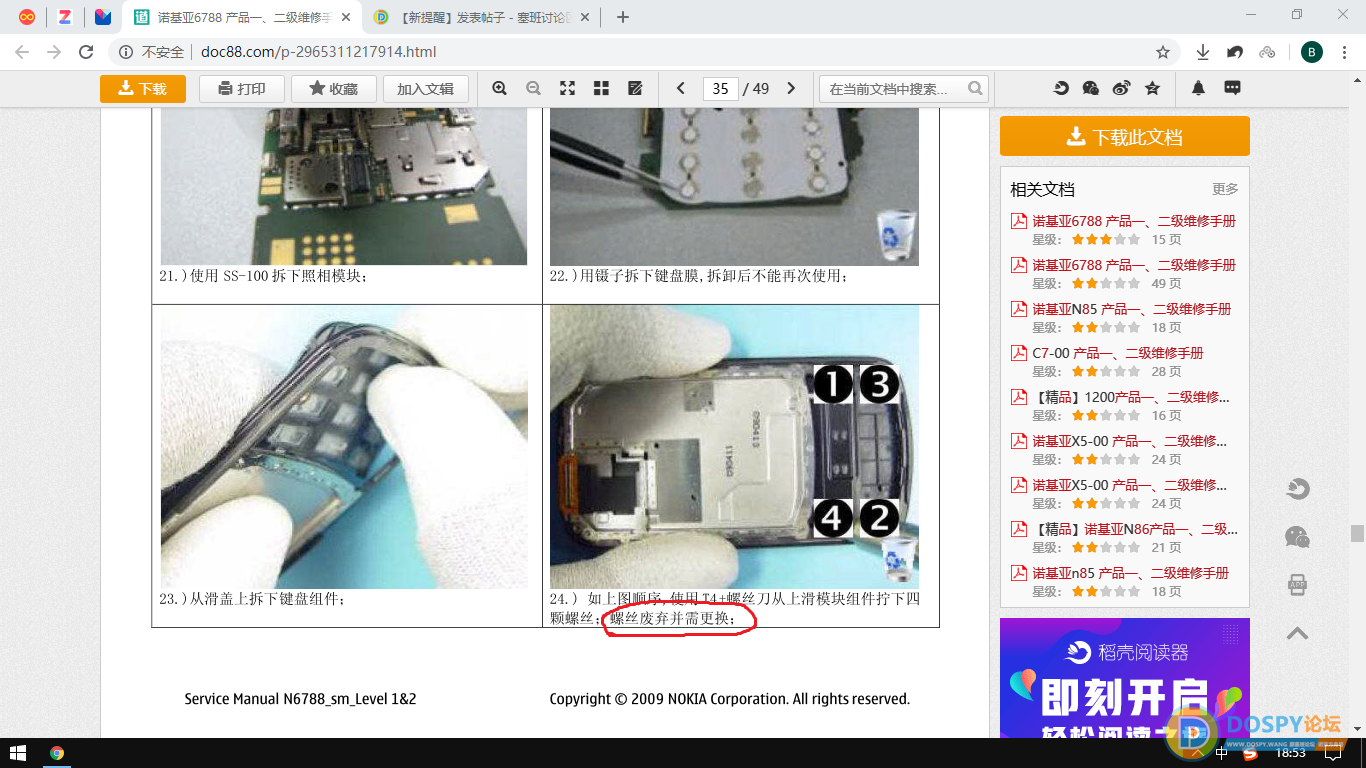Open Chrome three-dot menu
1366x768 pixels.
tap(1344, 52)
